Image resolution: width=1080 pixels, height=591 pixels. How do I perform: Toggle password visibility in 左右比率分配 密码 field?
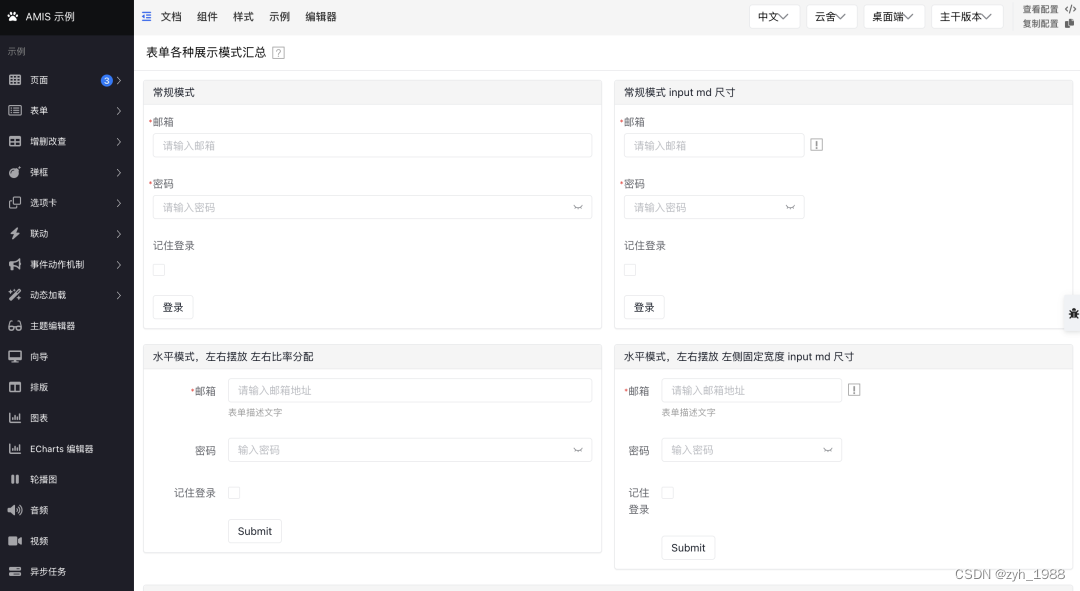[x=578, y=450]
